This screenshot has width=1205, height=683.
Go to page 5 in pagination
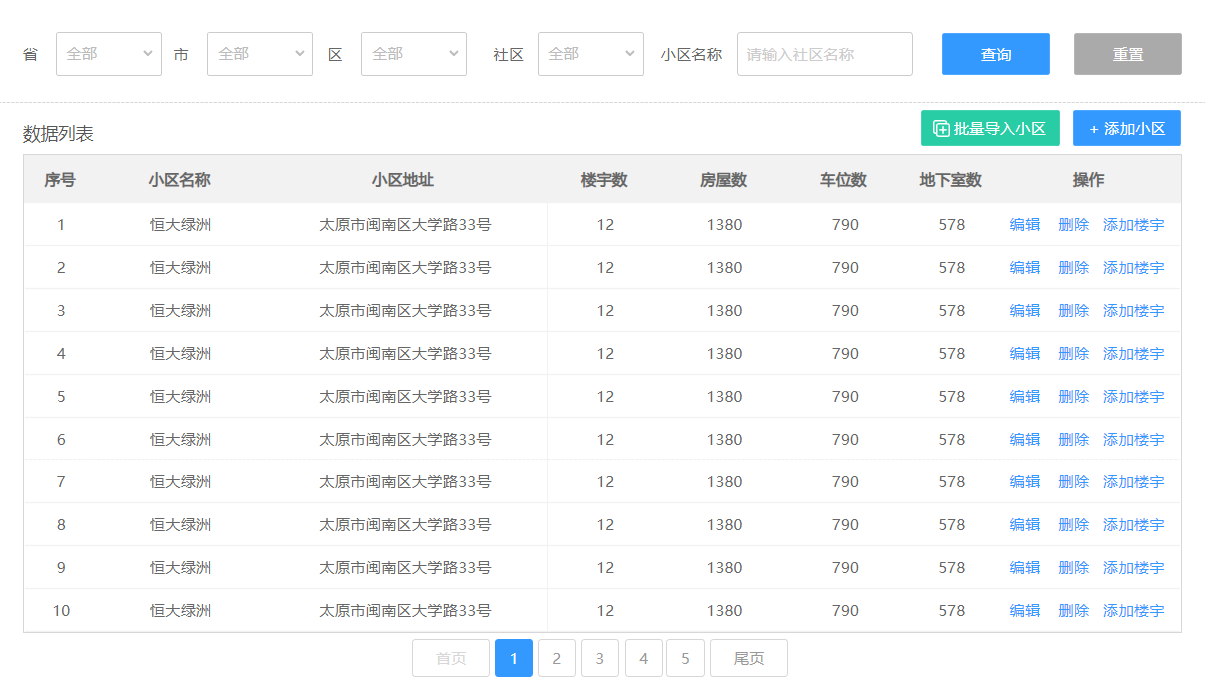685,658
